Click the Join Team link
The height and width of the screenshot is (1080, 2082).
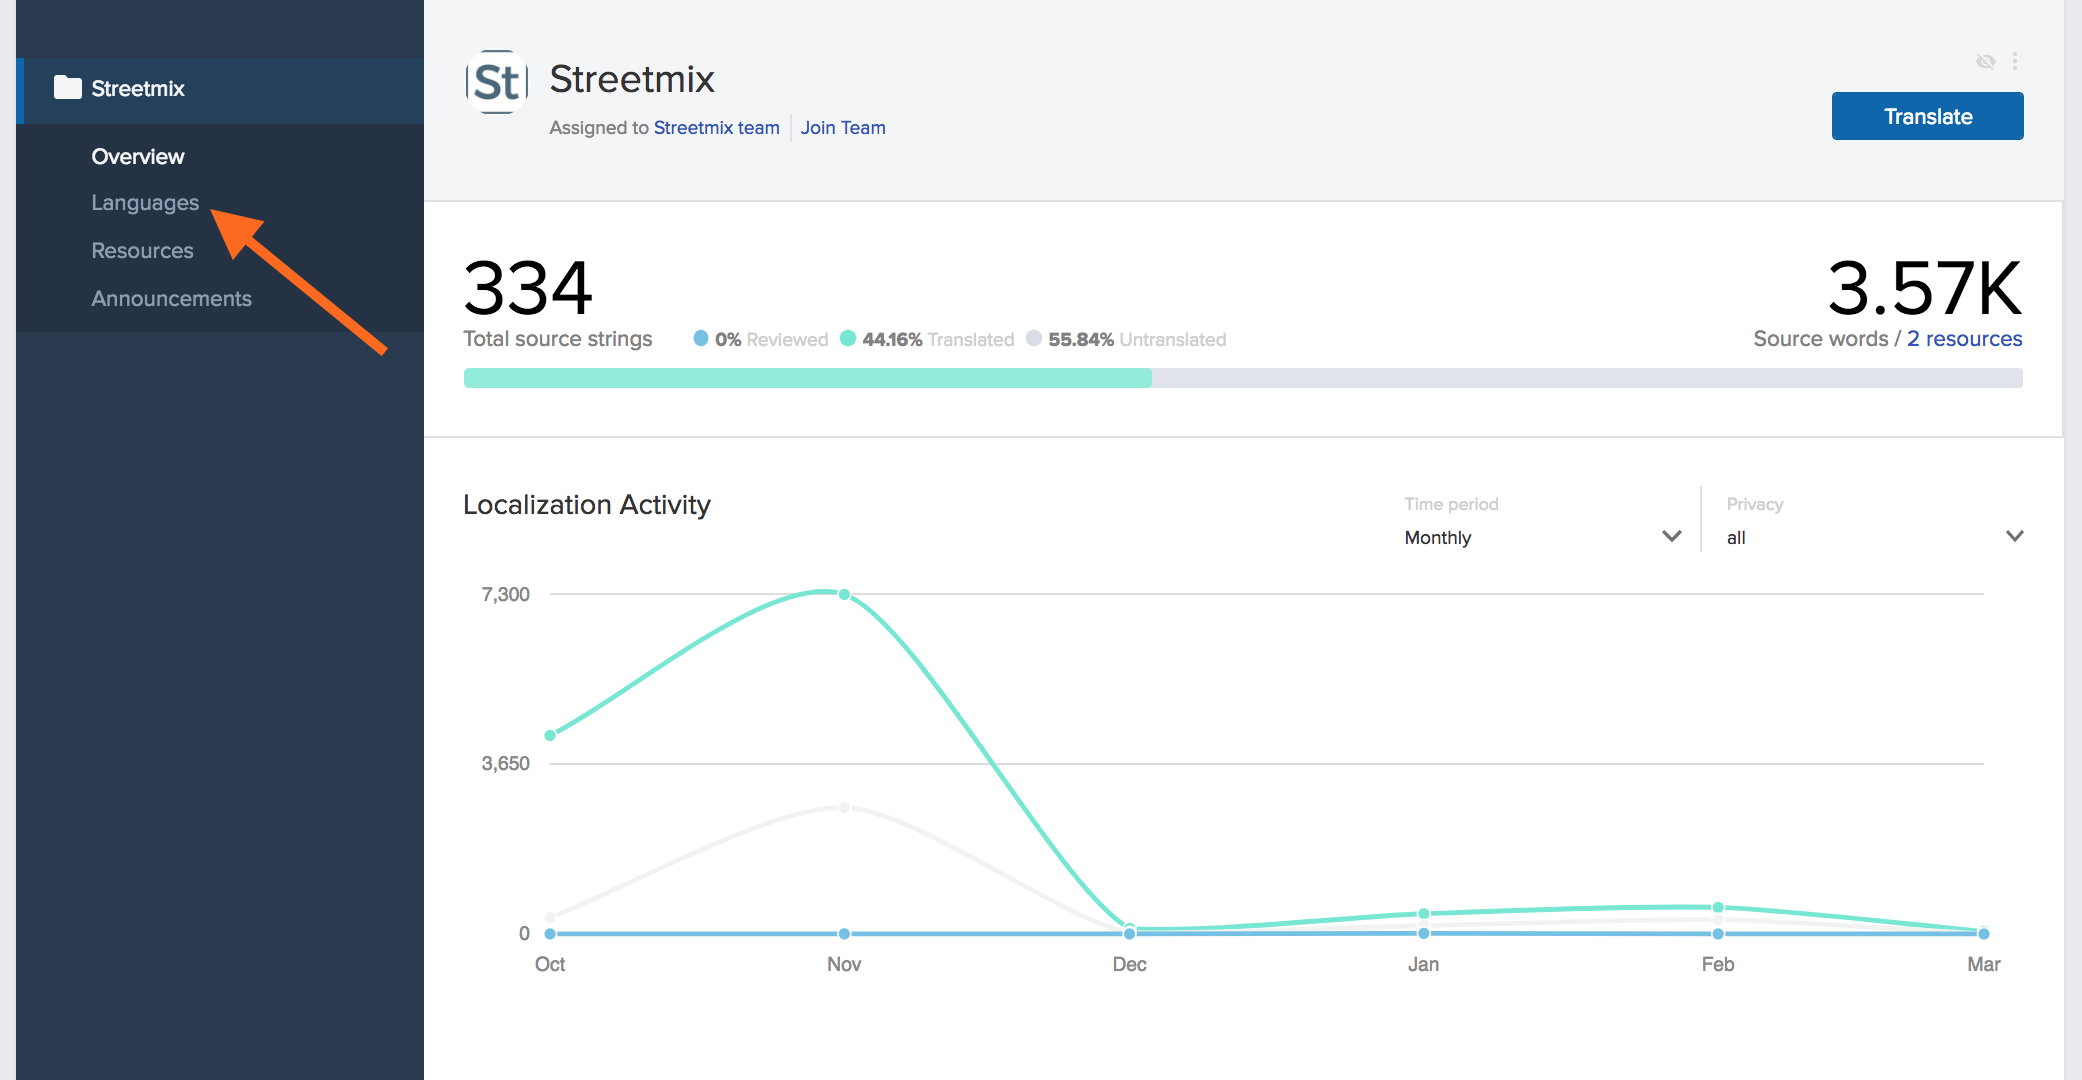pyautogui.click(x=843, y=128)
